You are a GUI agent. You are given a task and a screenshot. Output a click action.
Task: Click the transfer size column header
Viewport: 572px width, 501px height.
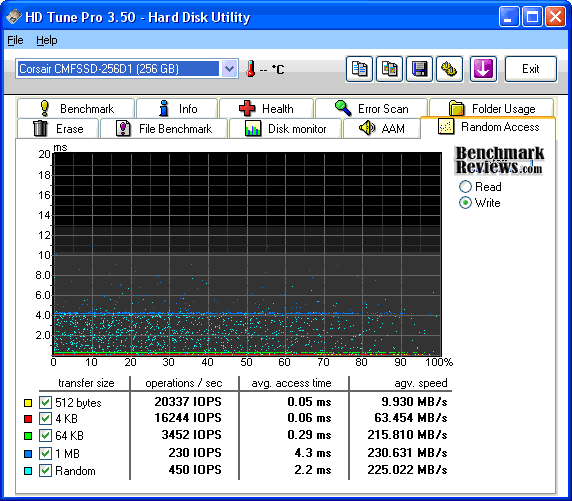(86, 383)
